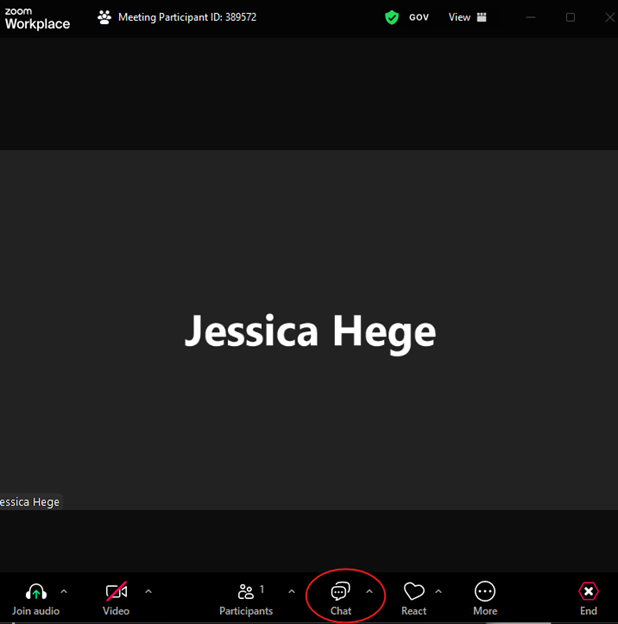Image resolution: width=618 pixels, height=624 pixels.
Task: Click the GOV label in the title bar
Action: click(x=419, y=17)
